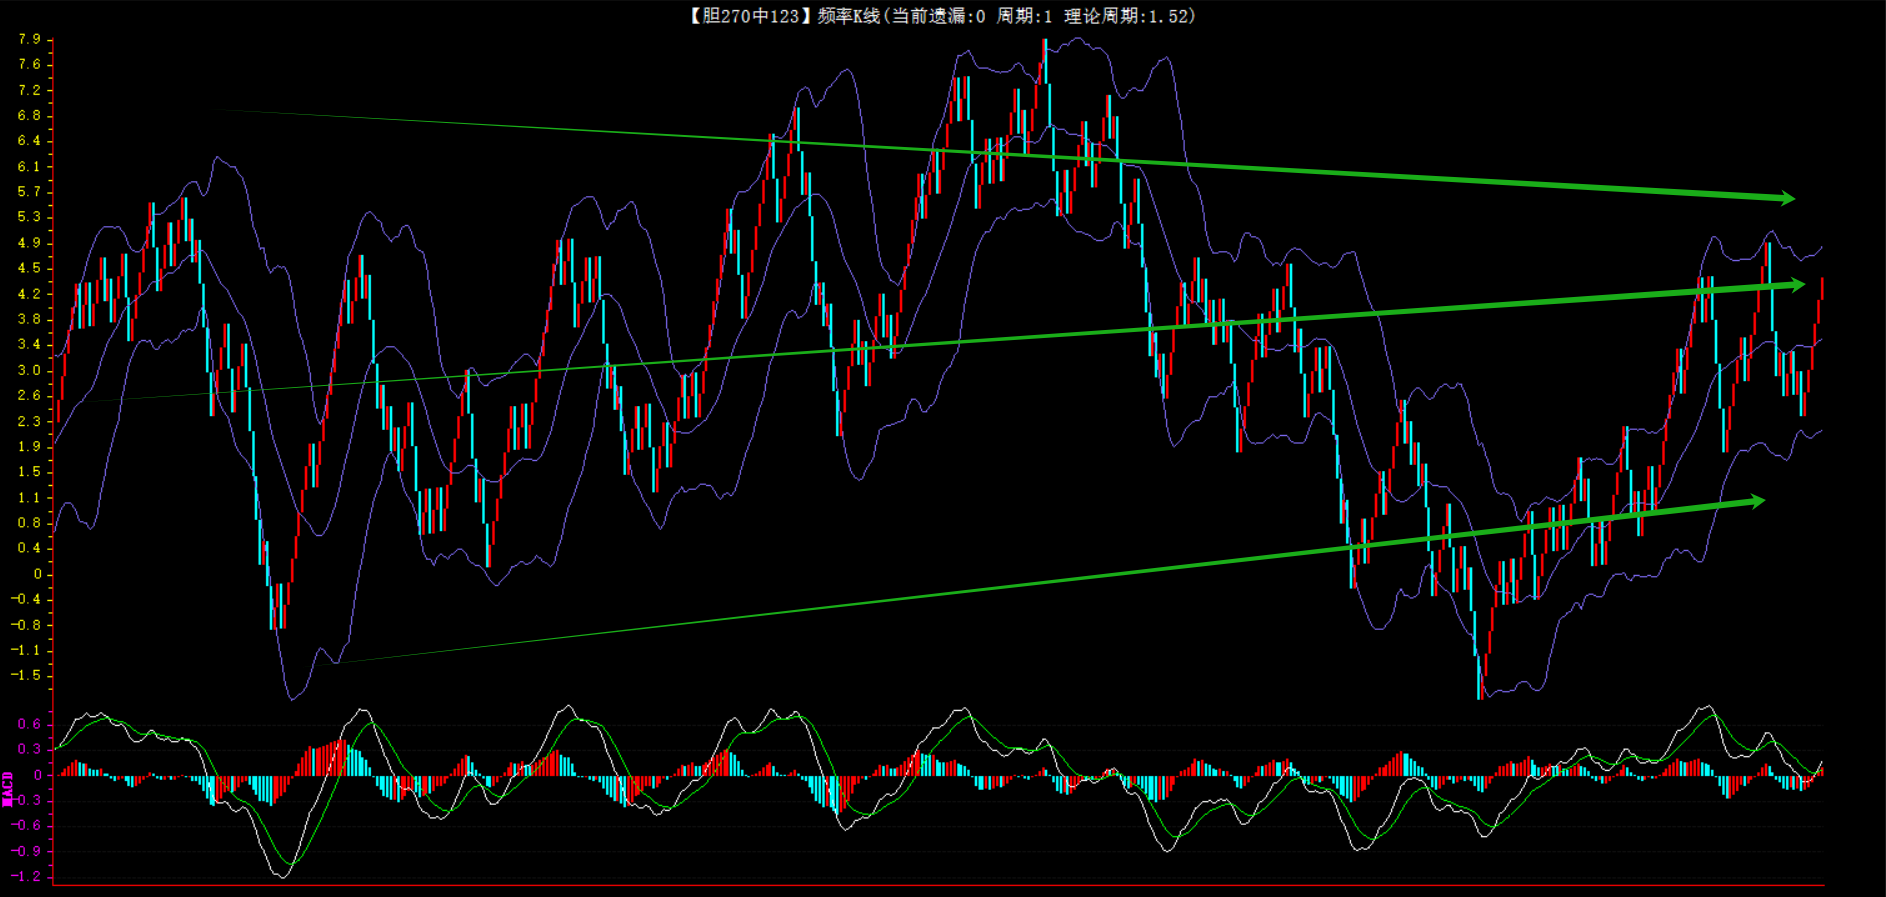Click the arrowhead of the top descending green trendline
The height and width of the screenshot is (897, 1886).
click(x=1785, y=198)
